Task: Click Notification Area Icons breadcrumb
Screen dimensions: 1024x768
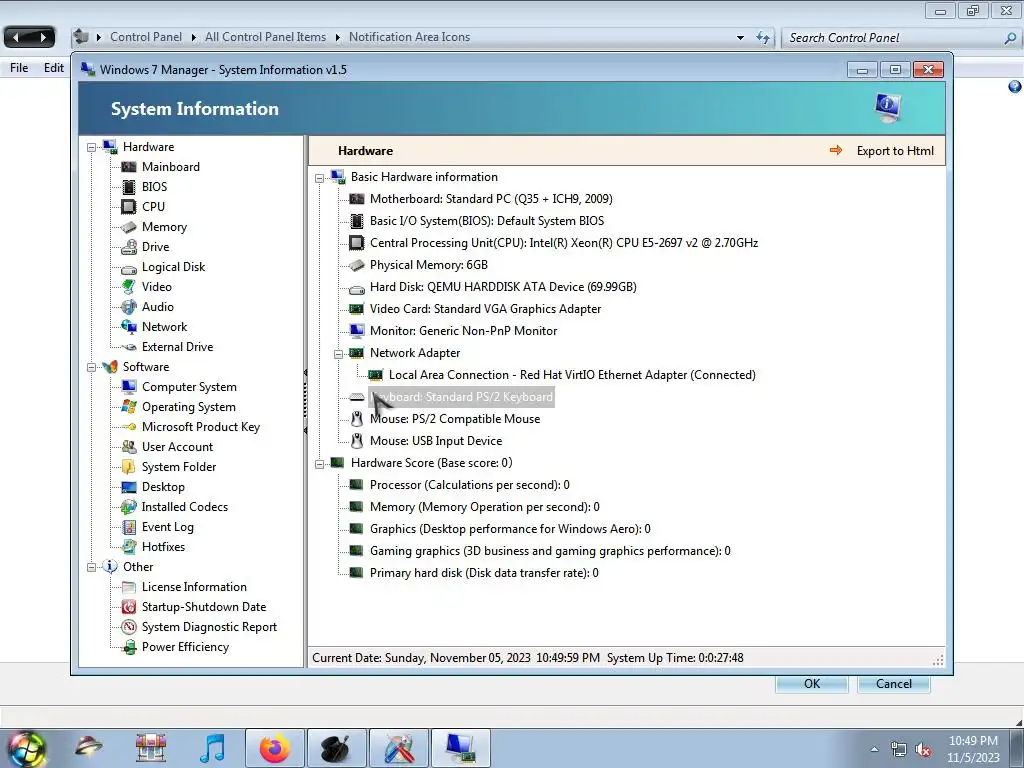Action: [x=409, y=37]
